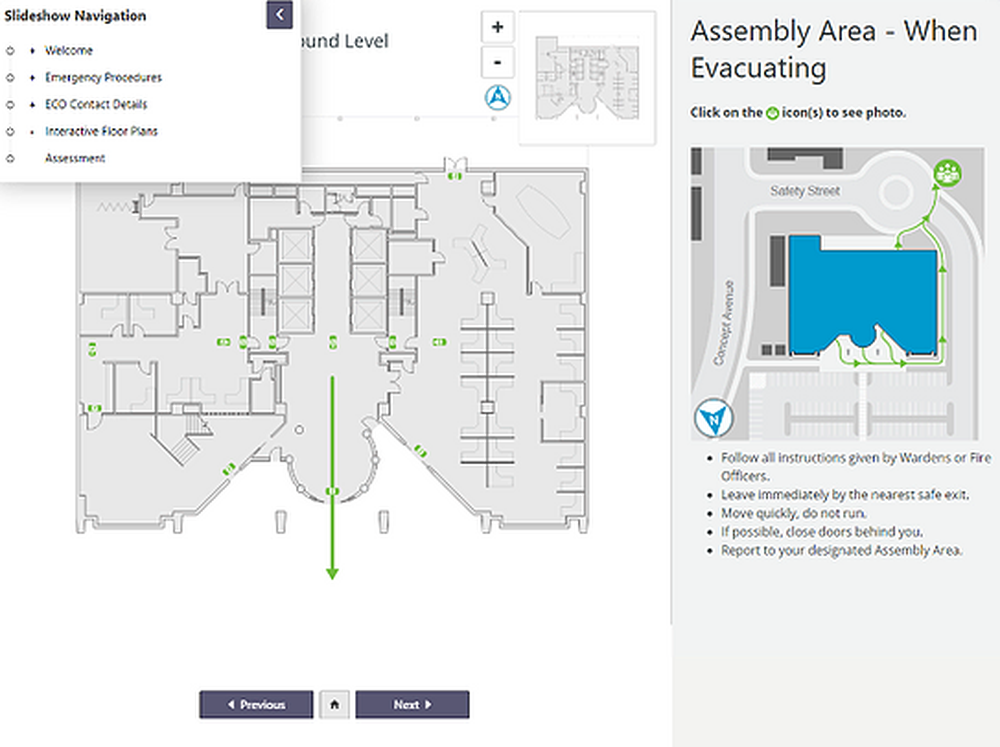Image resolution: width=1000 pixels, height=747 pixels.
Task: Open the Assessment section
Action: pyautogui.click(x=75, y=158)
